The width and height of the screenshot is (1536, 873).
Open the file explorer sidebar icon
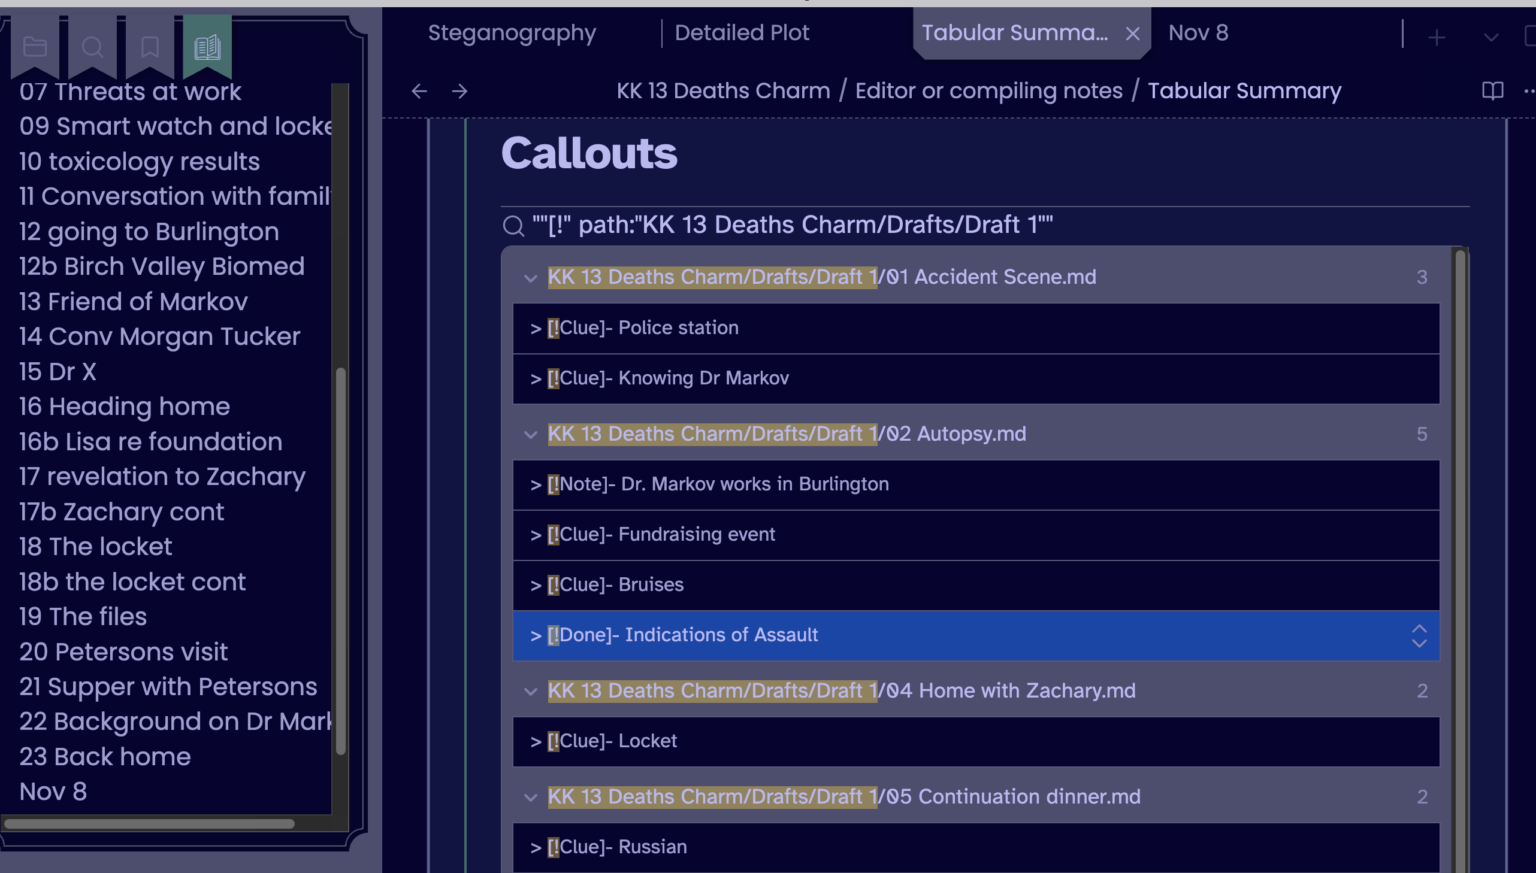tap(35, 45)
